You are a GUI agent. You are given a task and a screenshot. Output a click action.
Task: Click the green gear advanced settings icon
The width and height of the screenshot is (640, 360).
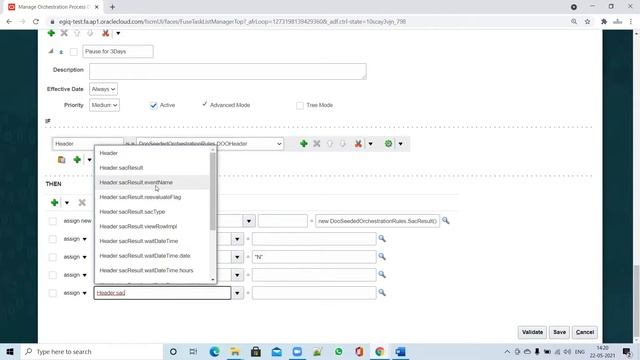pyautogui.click(x=389, y=144)
